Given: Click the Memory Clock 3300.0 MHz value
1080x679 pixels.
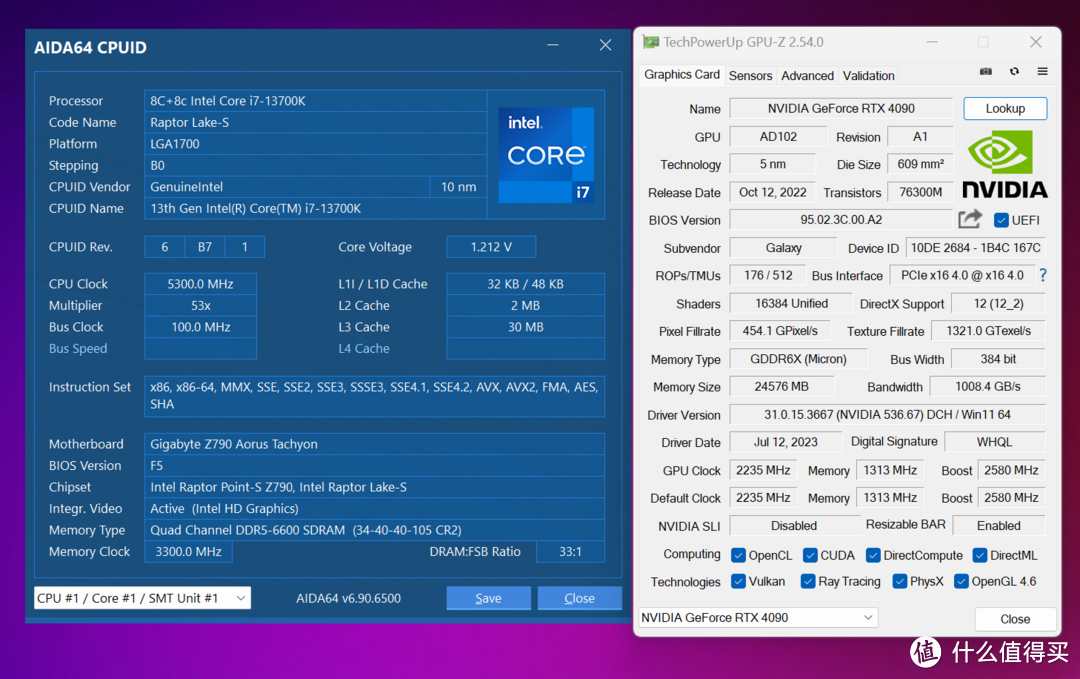Looking at the screenshot, I should (x=188, y=552).
